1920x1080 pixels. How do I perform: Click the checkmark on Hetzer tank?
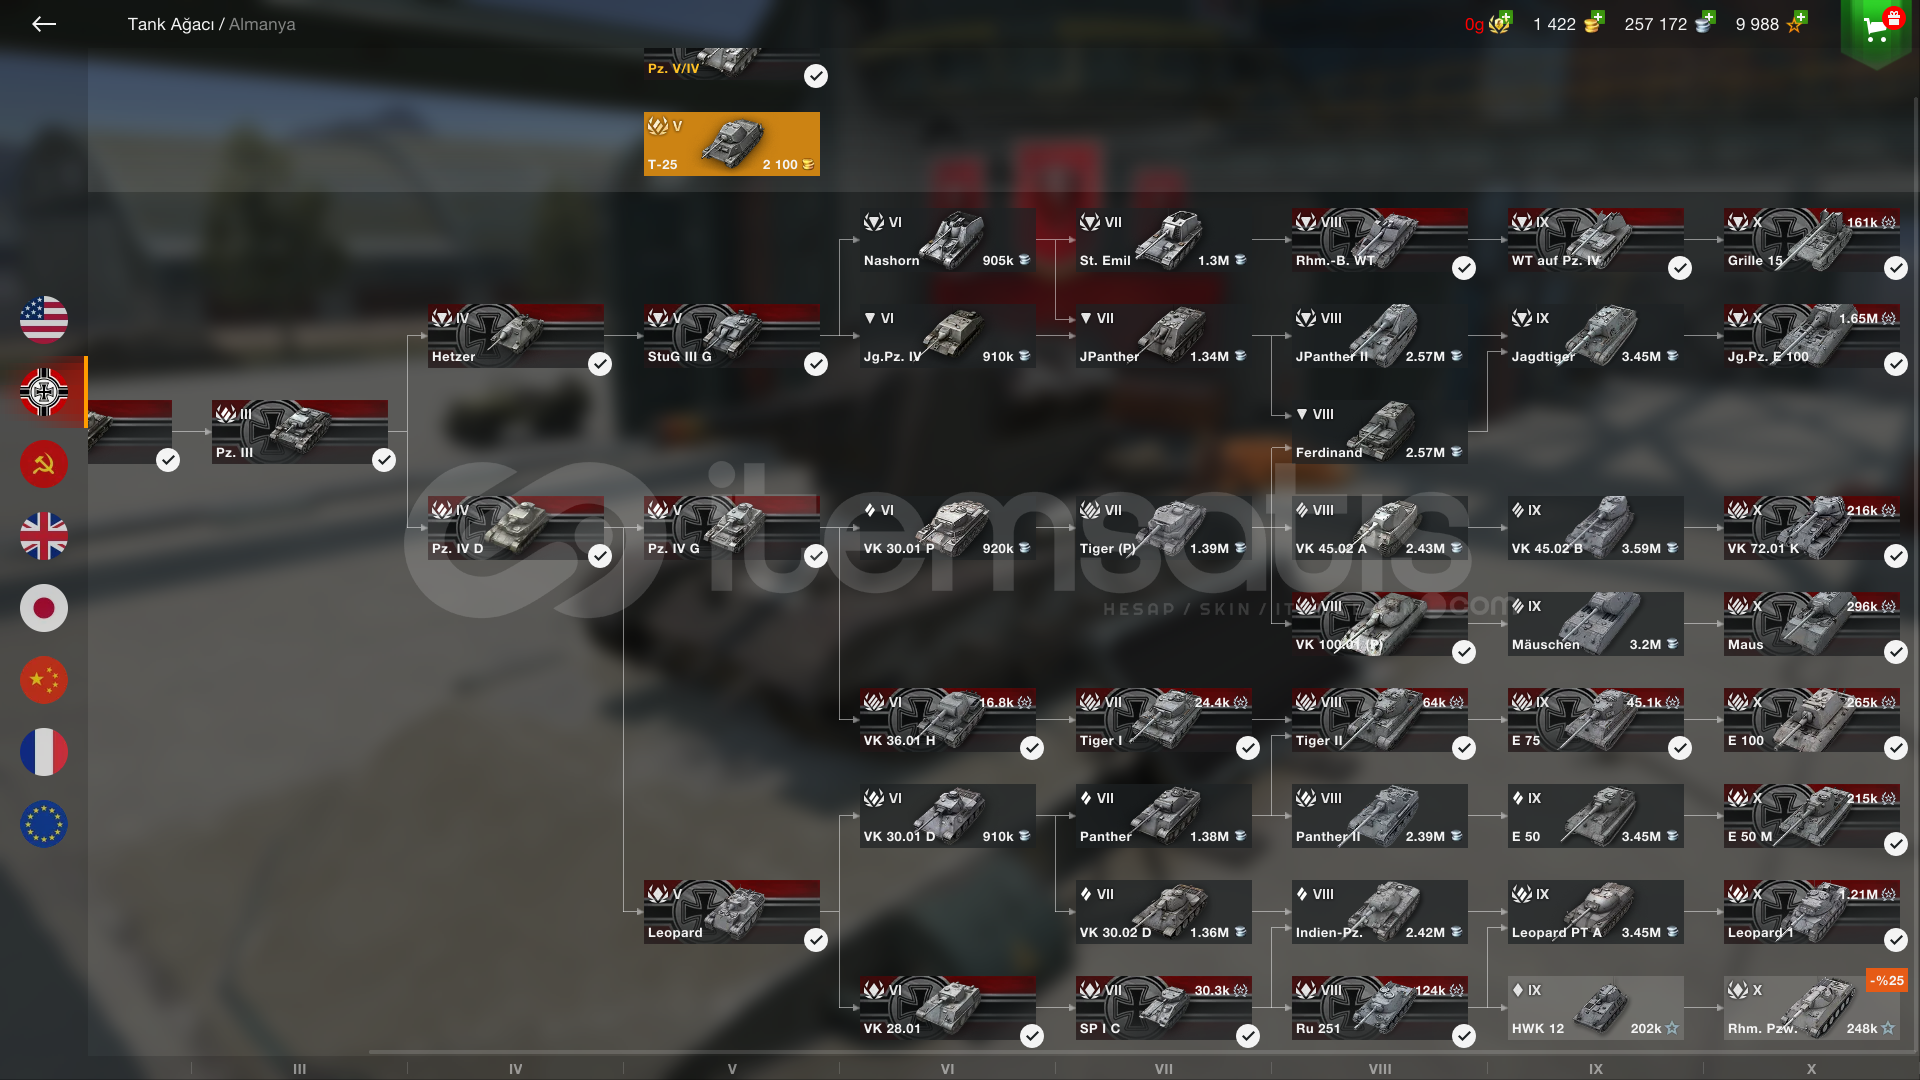pos(600,364)
